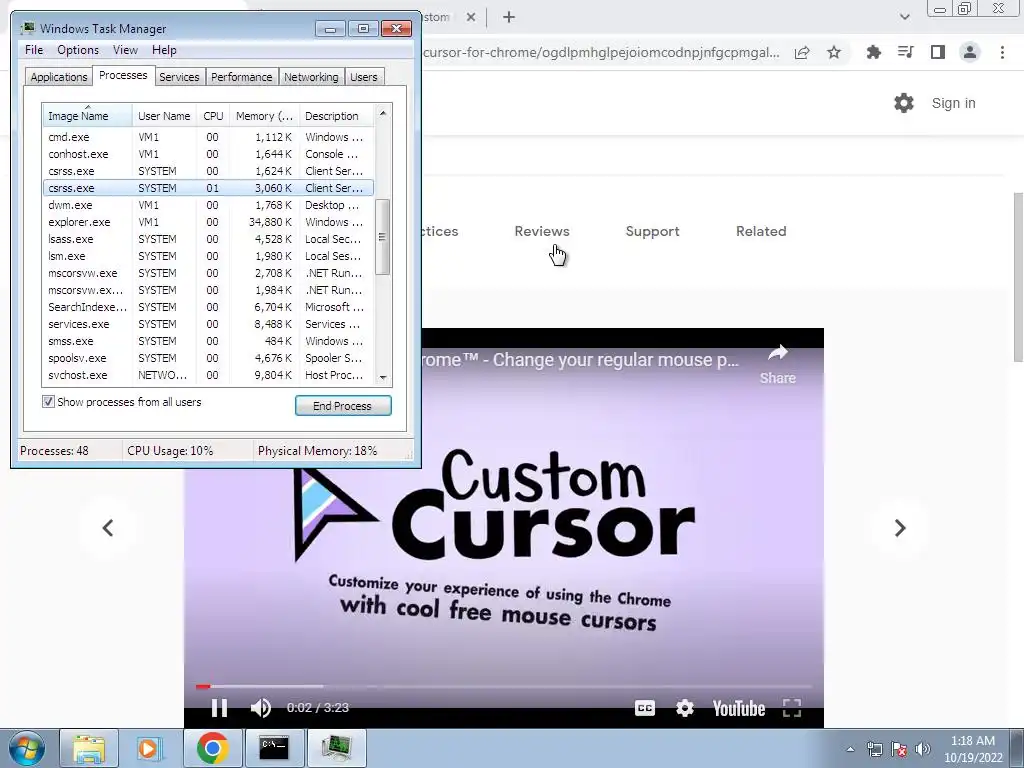Open Task Manager Help menu
Image resolution: width=1024 pixels, height=768 pixels.
[164, 50]
